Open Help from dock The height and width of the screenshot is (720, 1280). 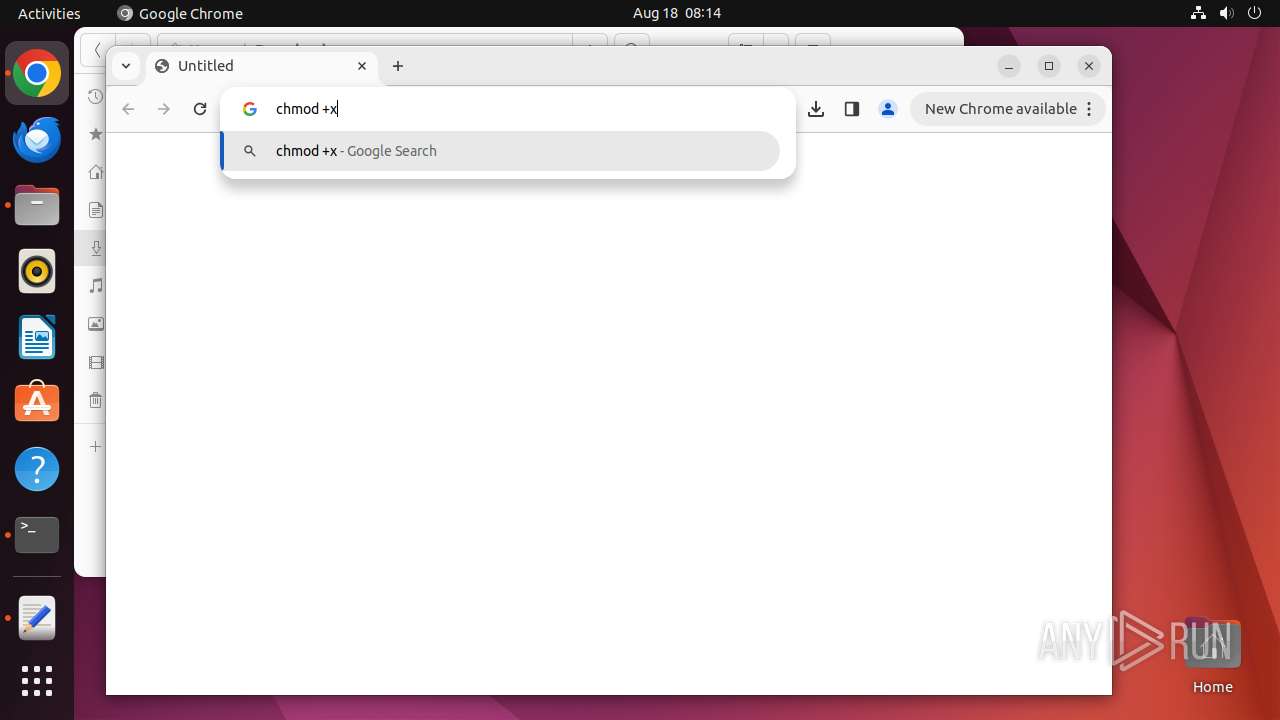point(37,469)
